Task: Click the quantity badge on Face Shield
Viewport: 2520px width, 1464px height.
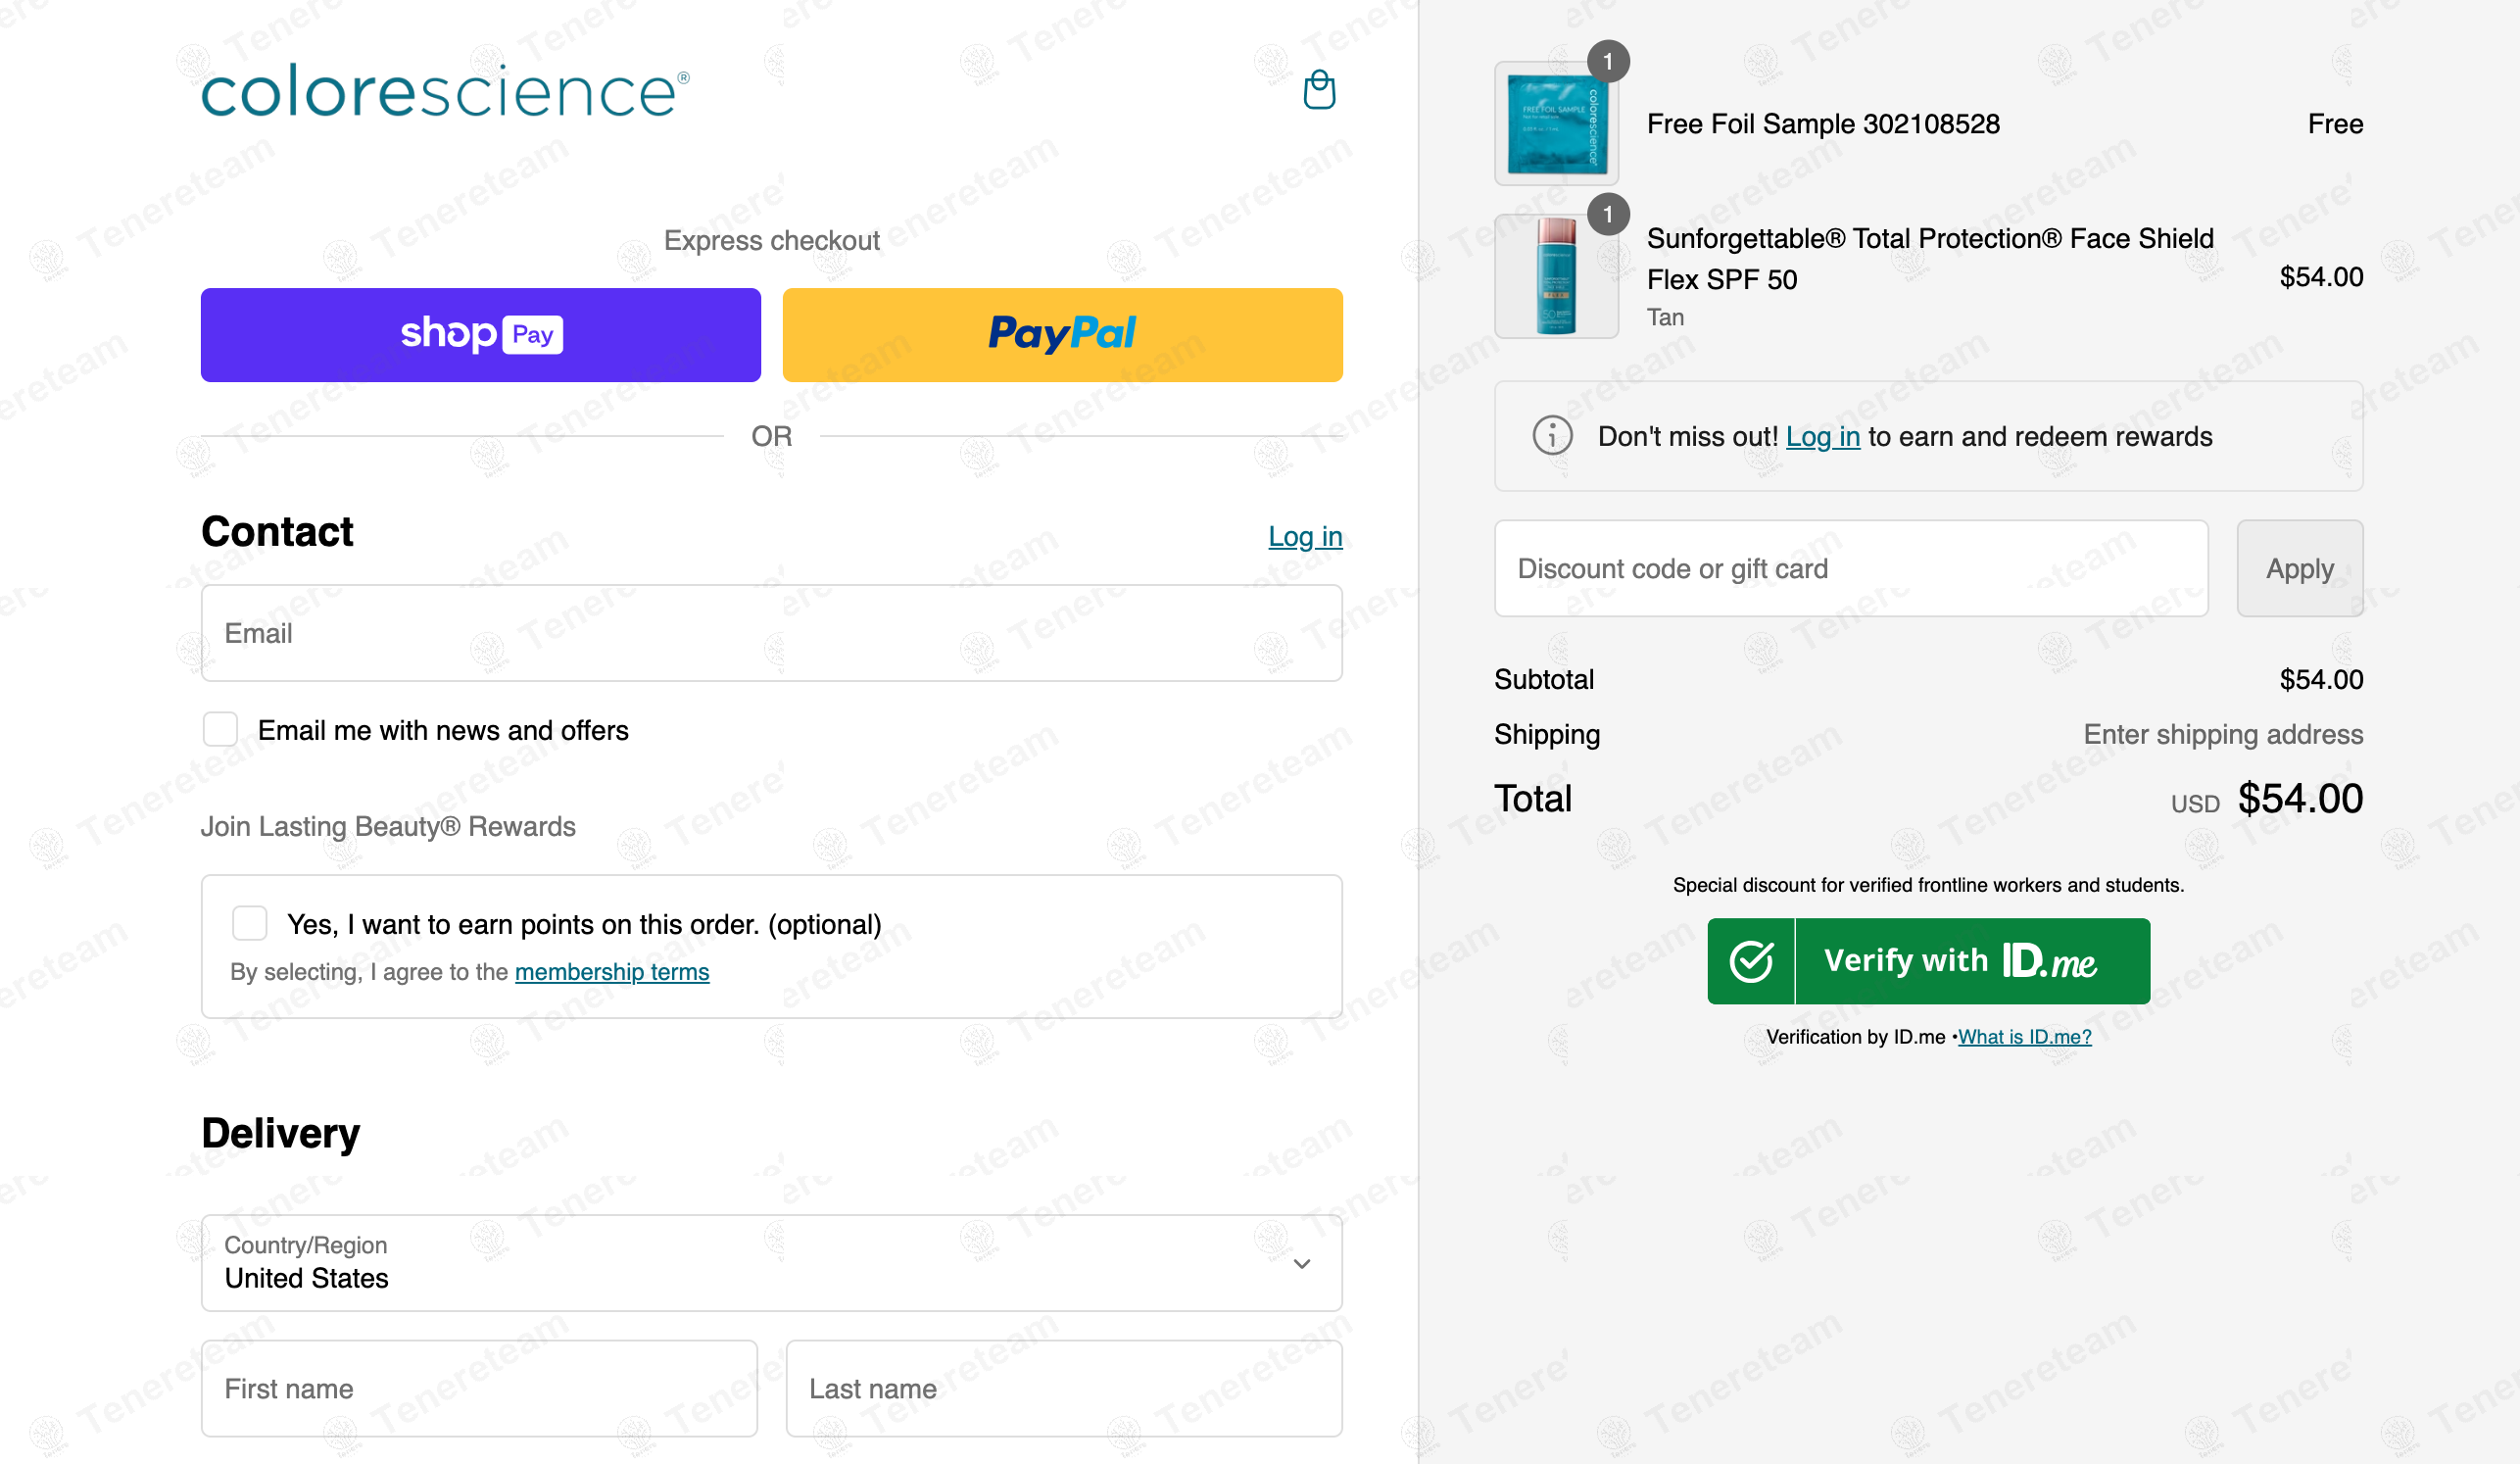Action: pyautogui.click(x=1608, y=214)
